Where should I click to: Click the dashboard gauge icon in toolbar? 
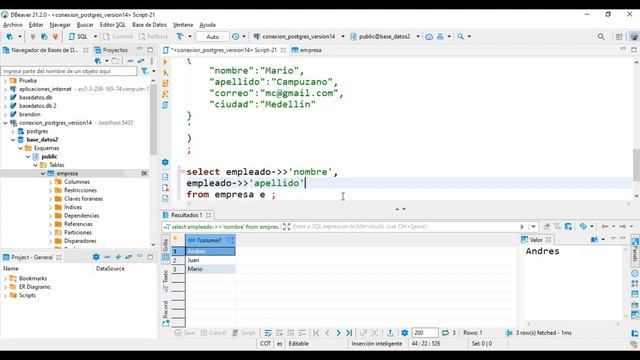tap(429, 37)
